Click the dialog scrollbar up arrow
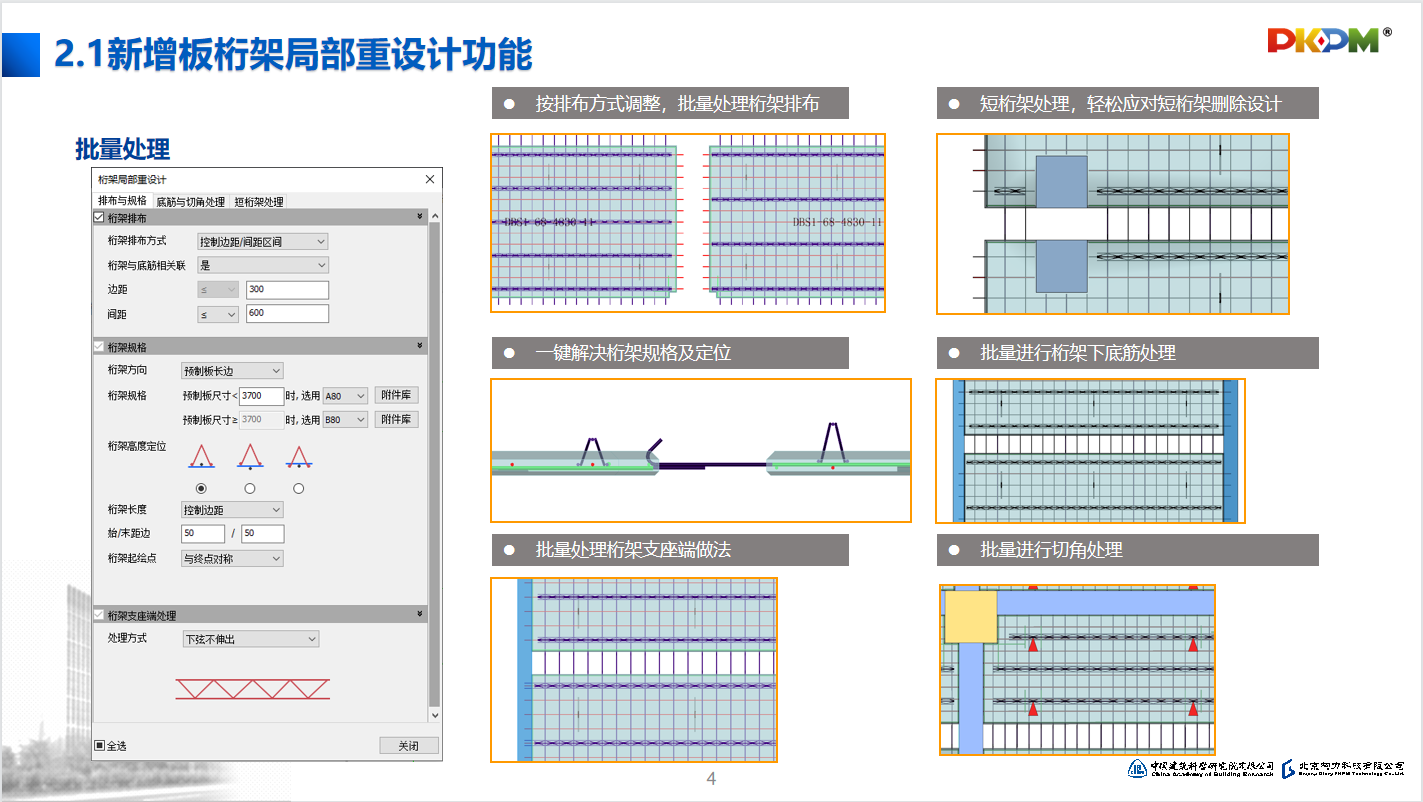The image size is (1423, 802). click(x=434, y=215)
